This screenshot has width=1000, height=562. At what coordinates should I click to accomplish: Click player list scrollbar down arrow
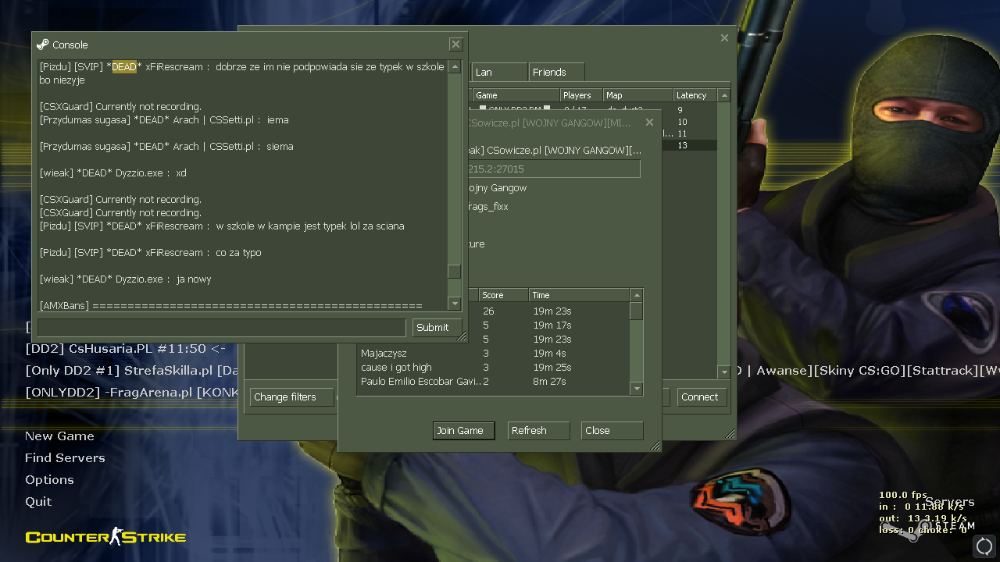coord(636,388)
